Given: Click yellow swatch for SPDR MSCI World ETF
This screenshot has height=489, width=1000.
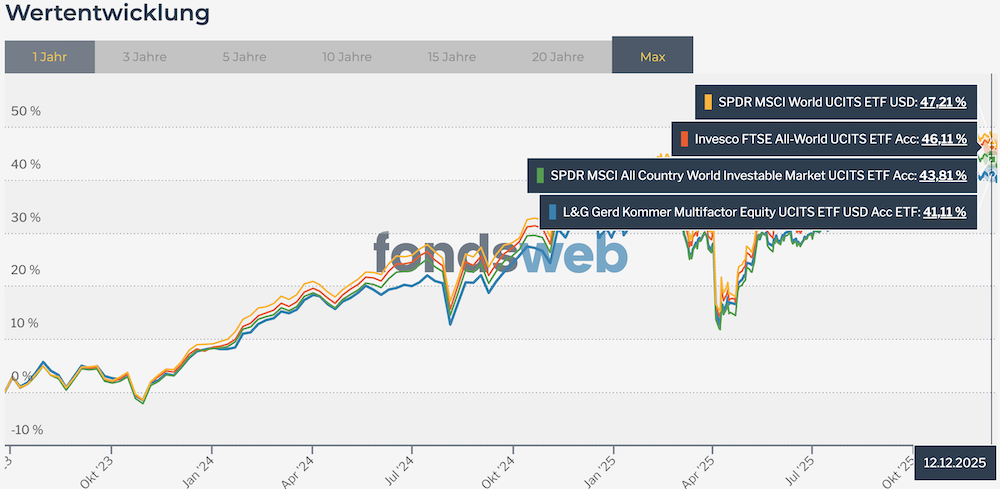Looking at the screenshot, I should (x=708, y=102).
